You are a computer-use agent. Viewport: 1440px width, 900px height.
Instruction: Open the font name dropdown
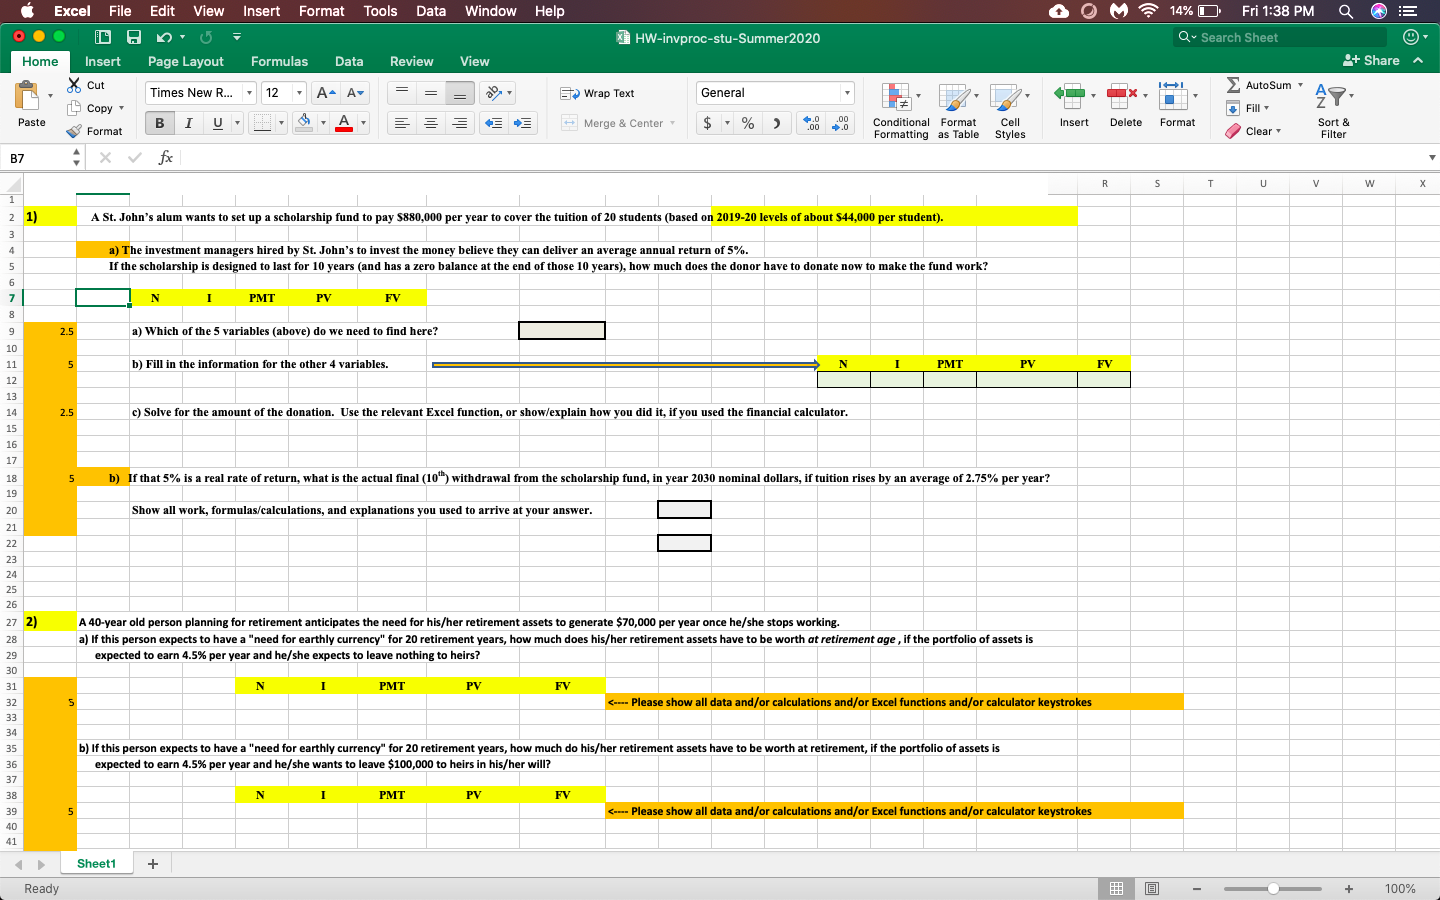(x=250, y=93)
